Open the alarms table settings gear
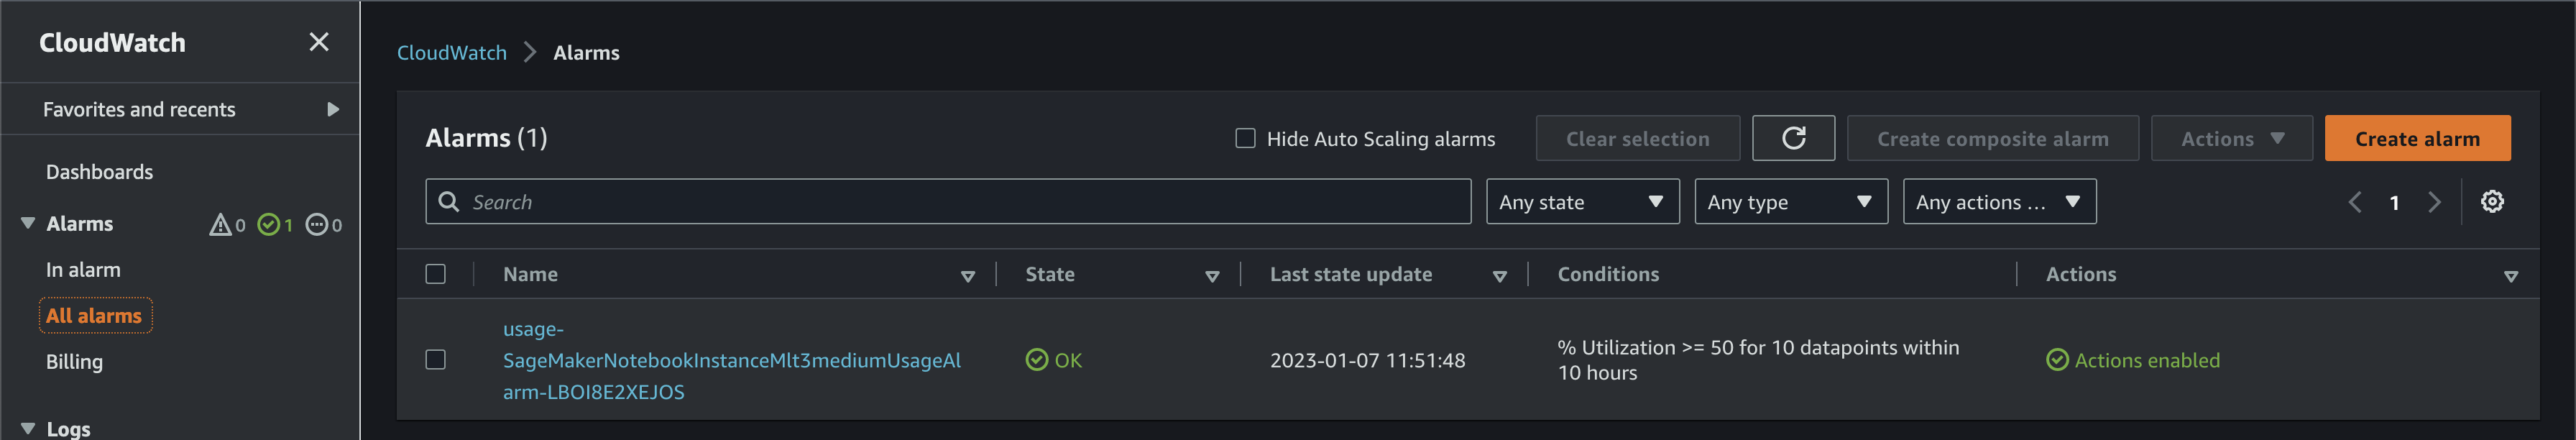 [x=2493, y=201]
